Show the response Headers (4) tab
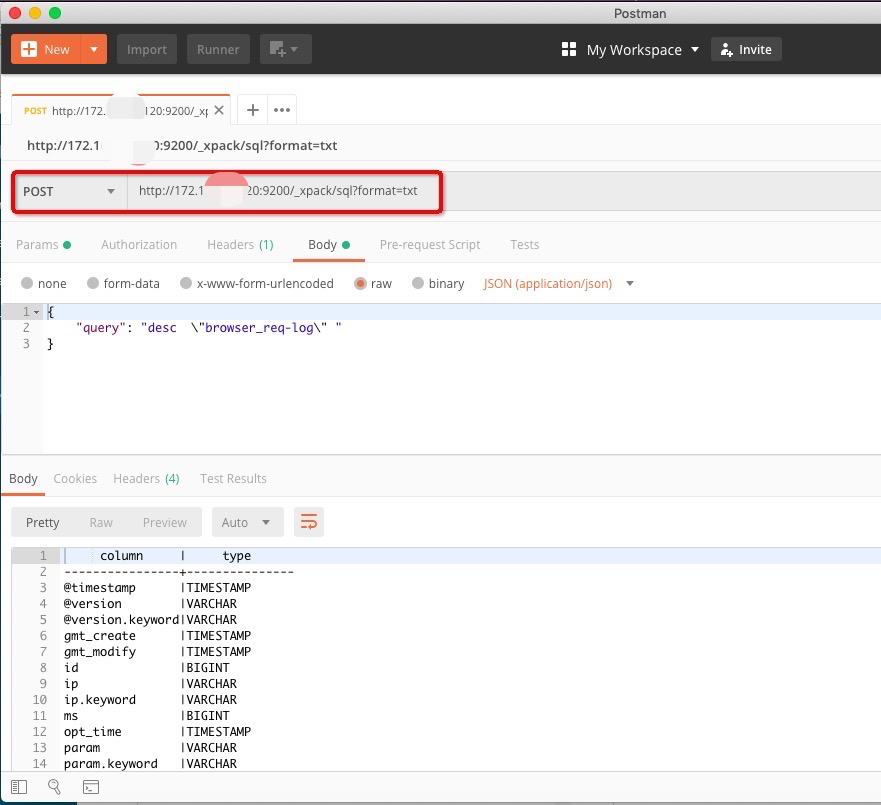Viewport: 881px width, 805px height. pyautogui.click(x=146, y=479)
